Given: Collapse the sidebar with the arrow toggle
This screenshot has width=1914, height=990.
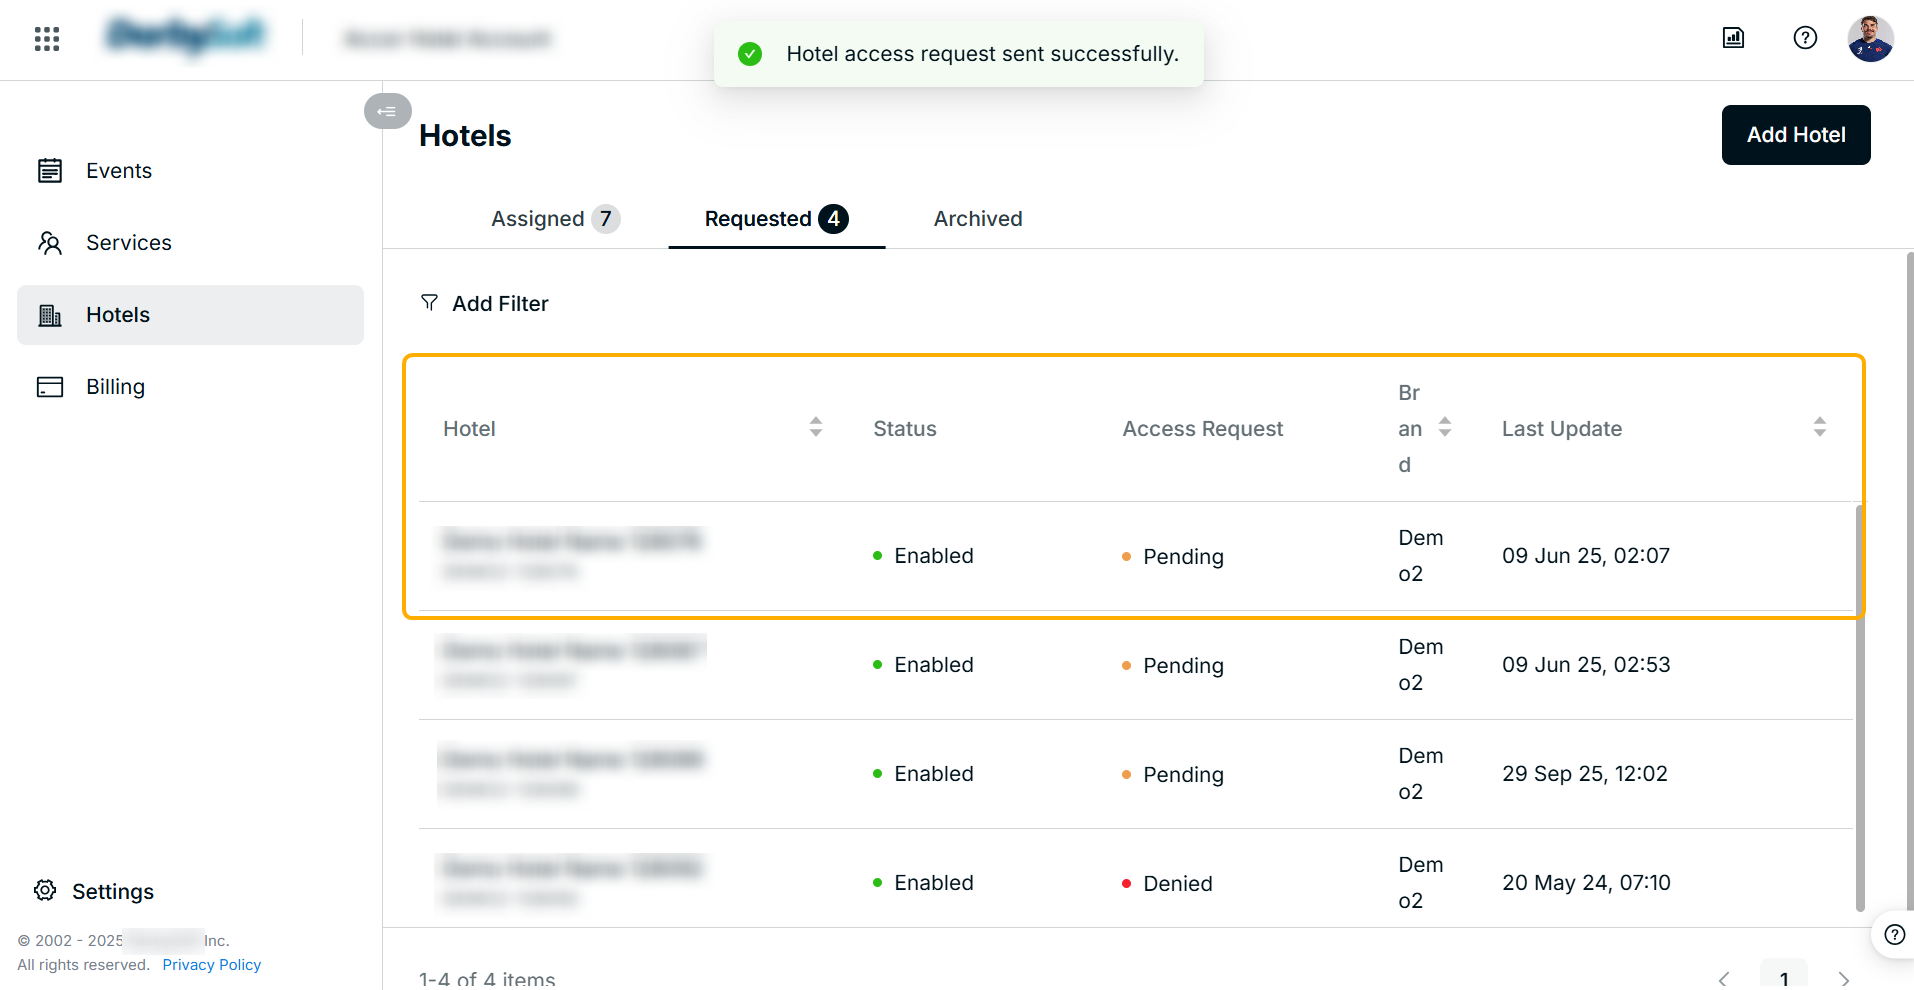Looking at the screenshot, I should click(x=388, y=111).
